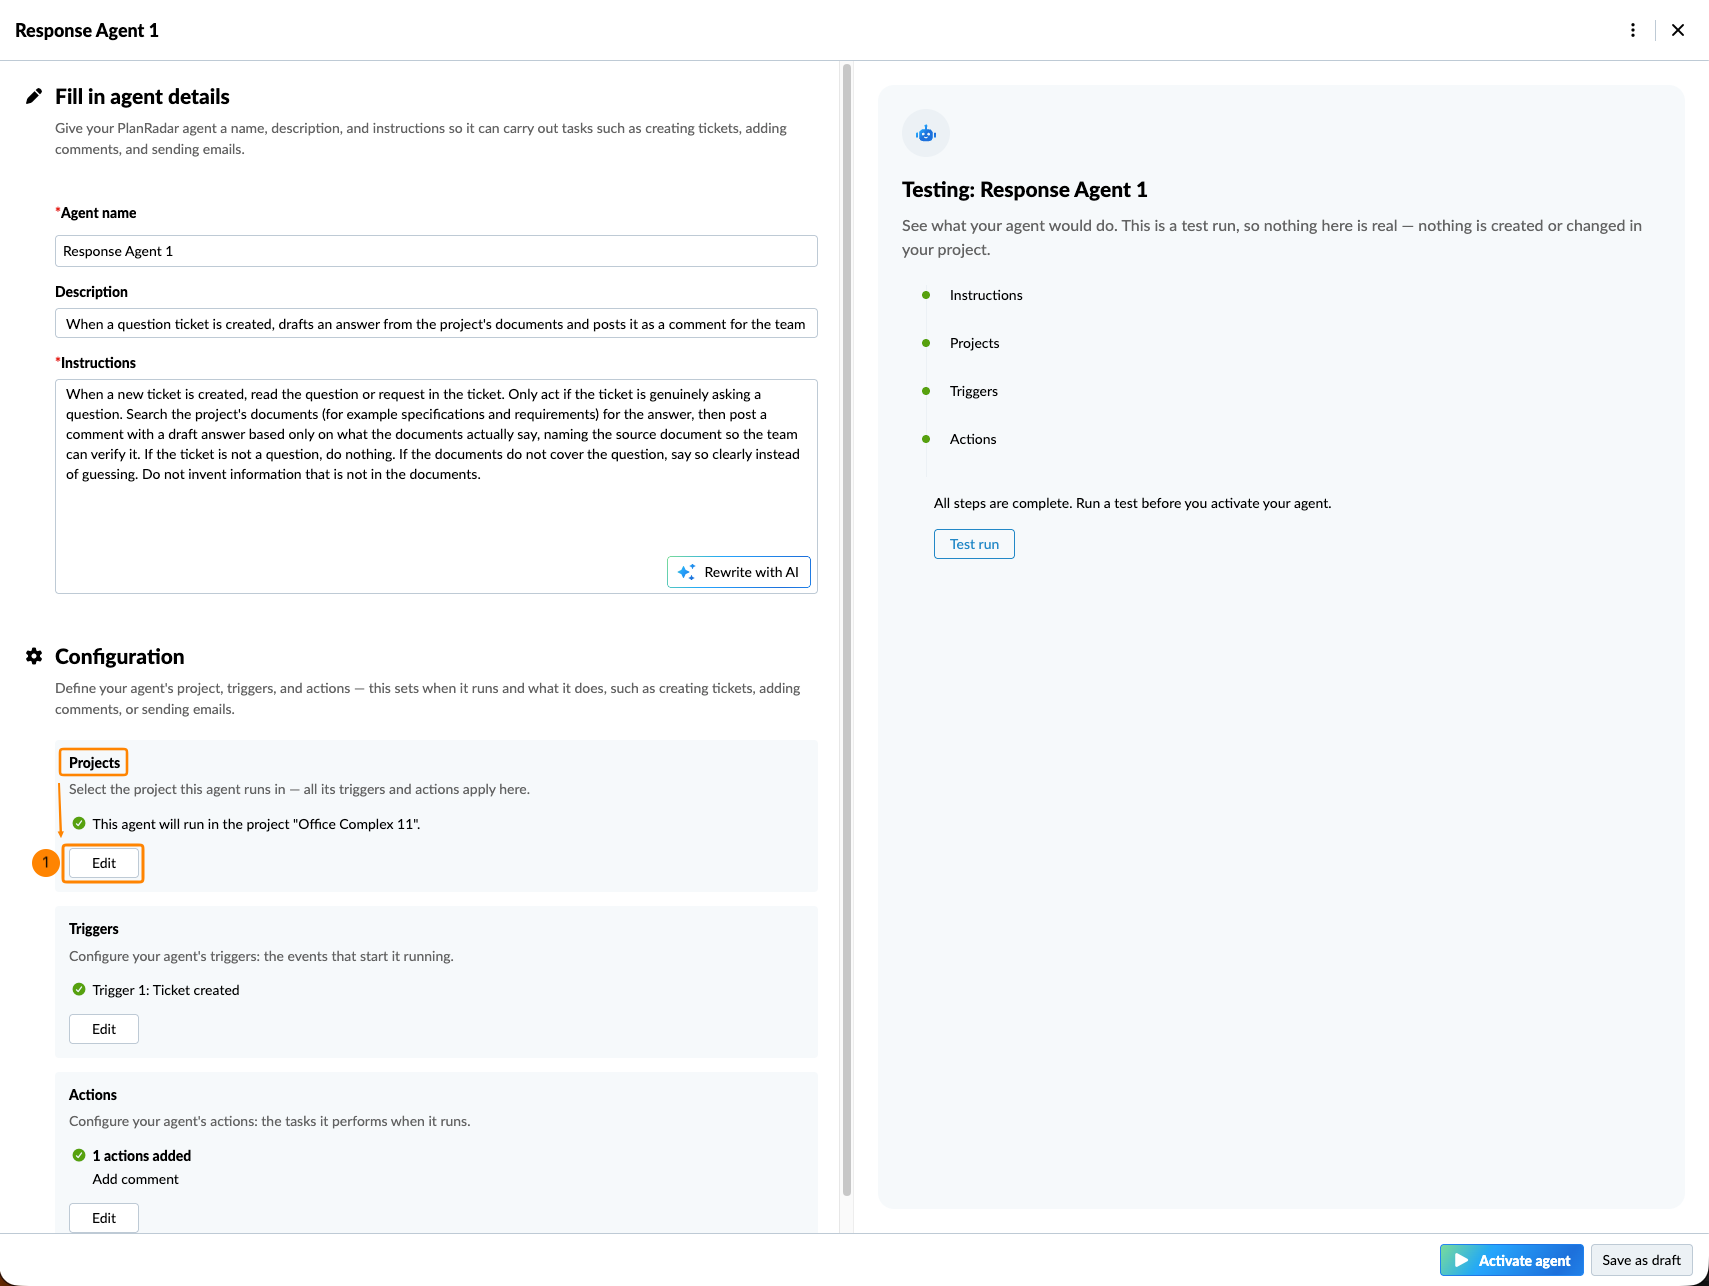Click the green checkmark next to Ticket created
Screen dimensions: 1709x1286
(x=79, y=989)
